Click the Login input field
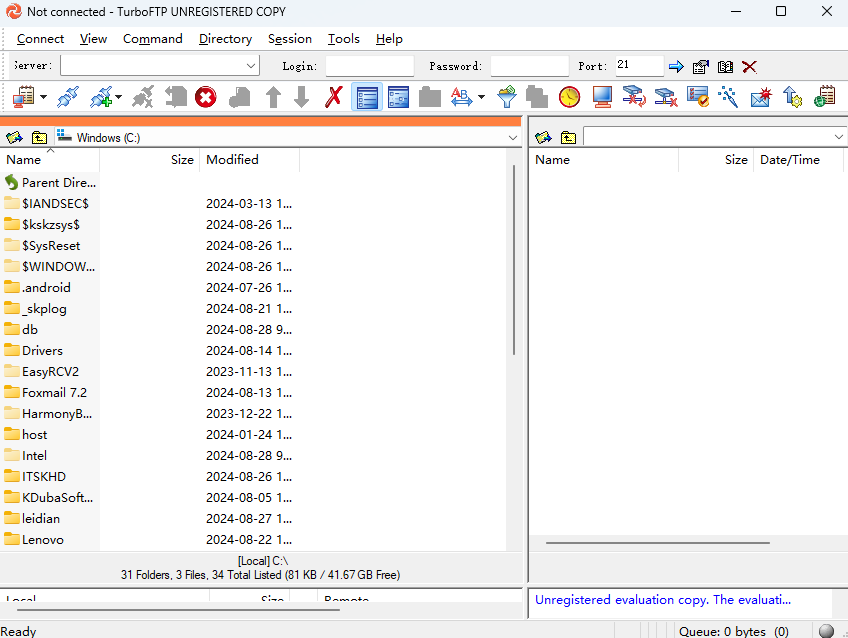 tap(370, 66)
